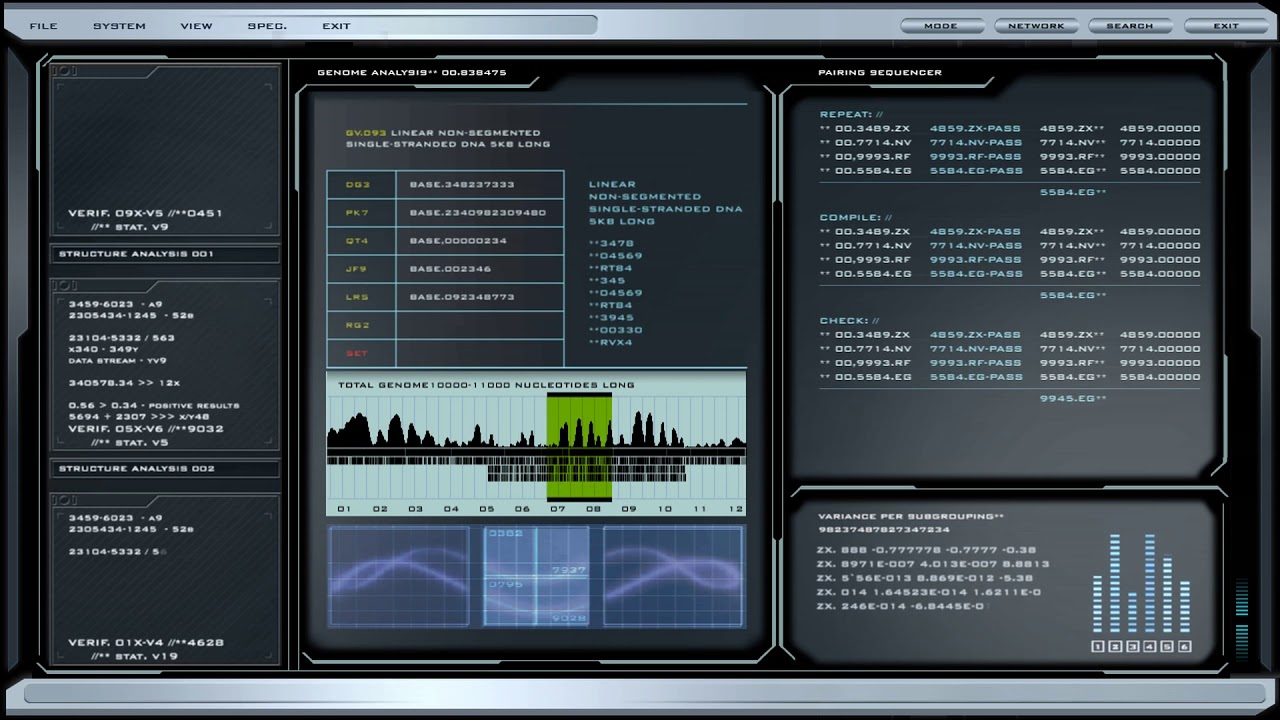Click numbered icon 4 below the variance equalizer

(x=1150, y=646)
